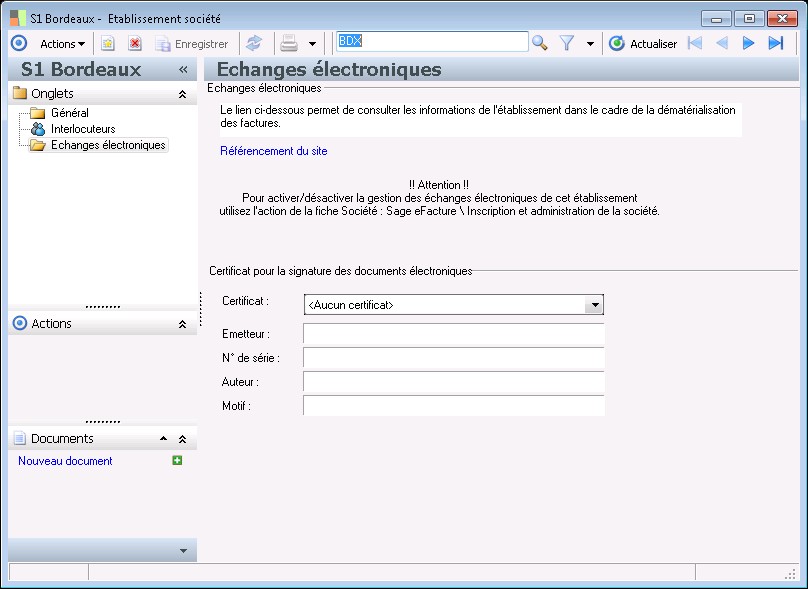Go to first record arrow
808x589 pixels.
pos(695,43)
